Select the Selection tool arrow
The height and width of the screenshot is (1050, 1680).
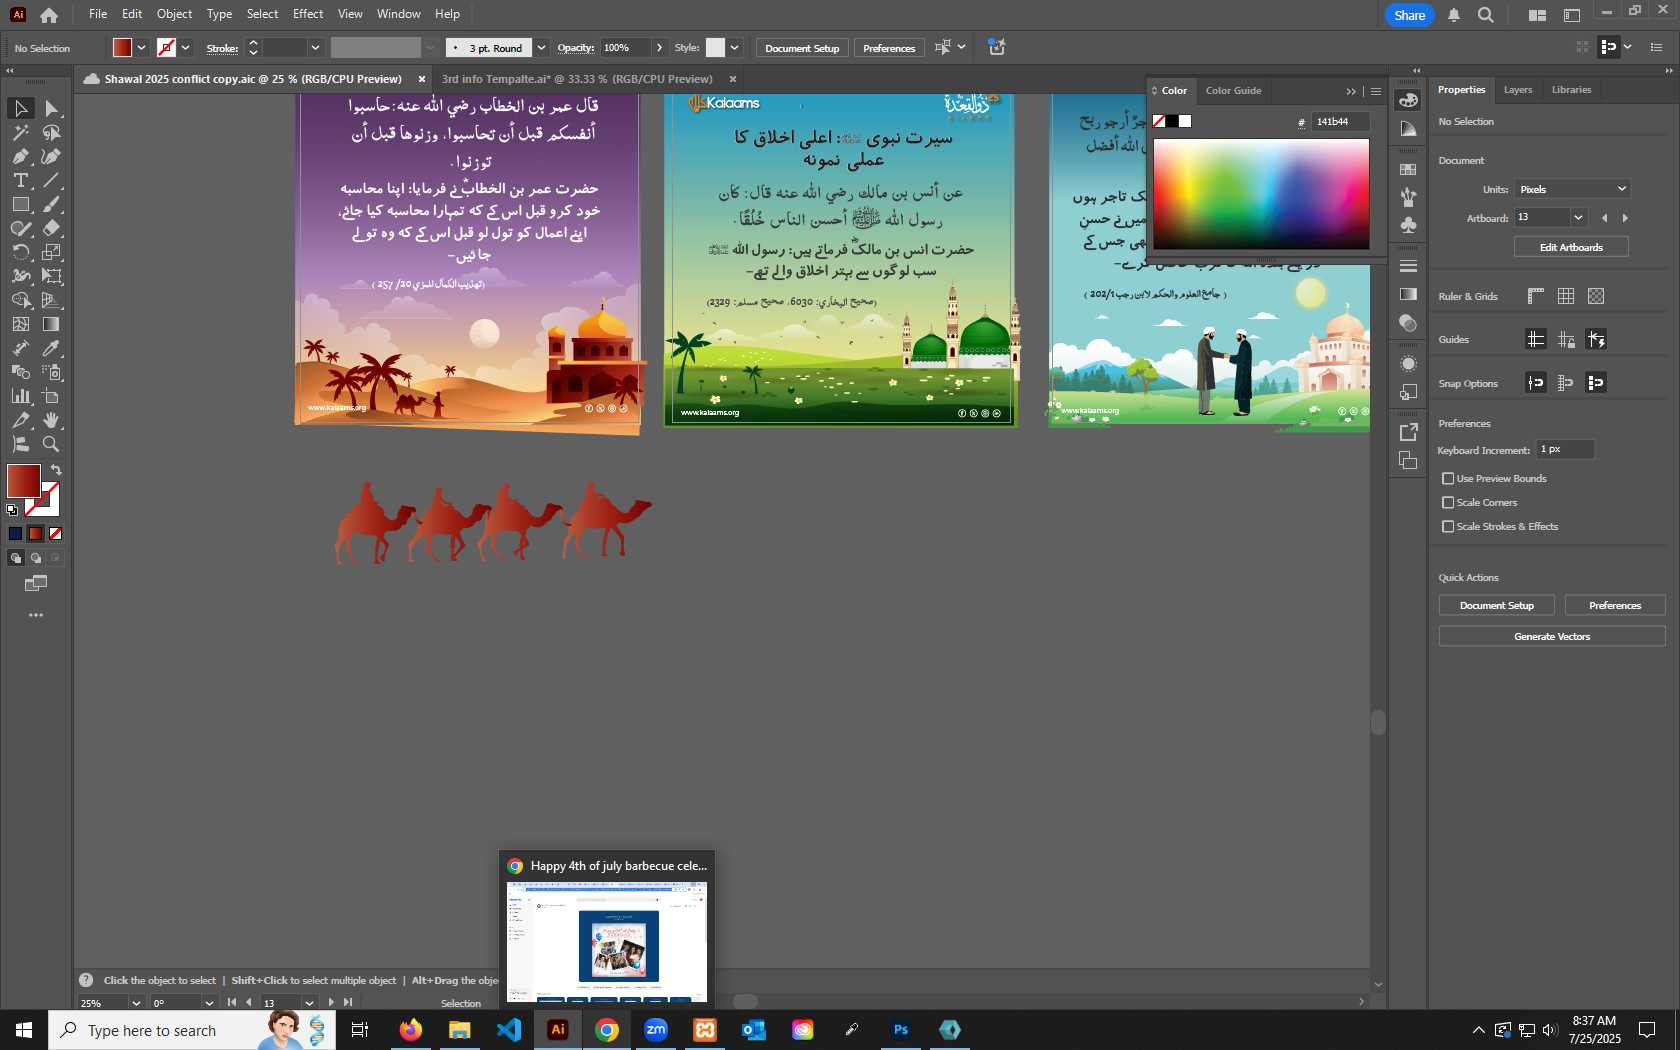[20, 108]
